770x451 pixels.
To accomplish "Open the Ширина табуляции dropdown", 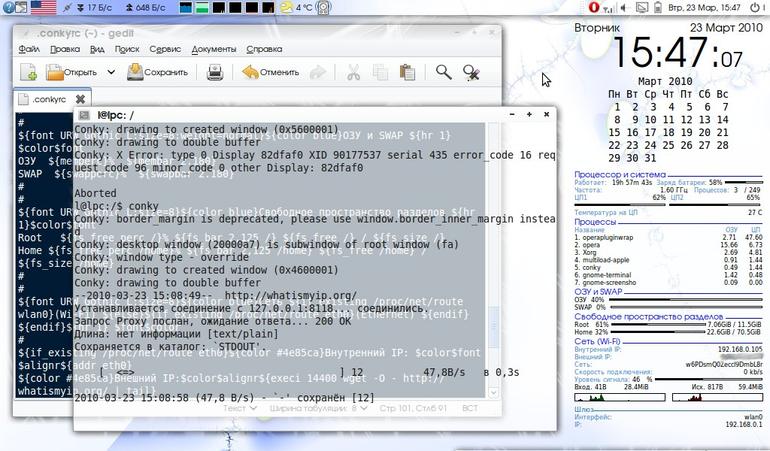I will pyautogui.click(x=318, y=408).
